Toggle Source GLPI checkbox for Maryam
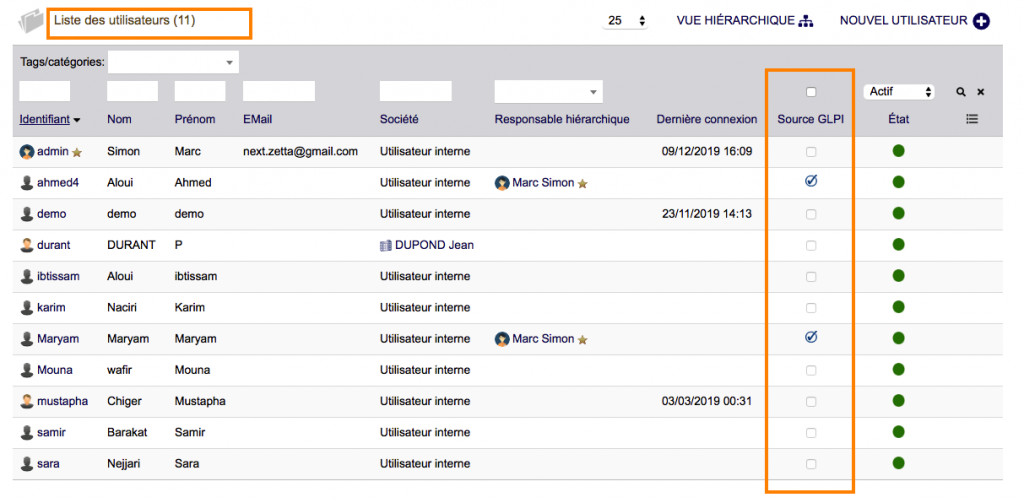Viewport: 1024px width, 503px height. [811, 338]
